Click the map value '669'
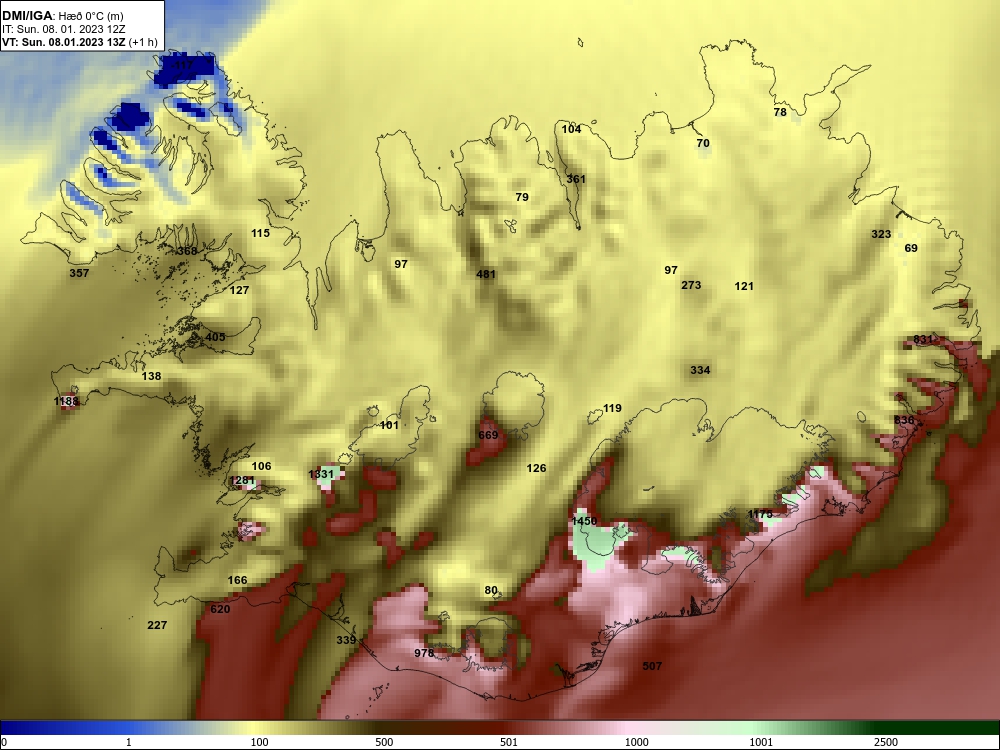Viewport: 1000px width, 750px height. (x=488, y=435)
